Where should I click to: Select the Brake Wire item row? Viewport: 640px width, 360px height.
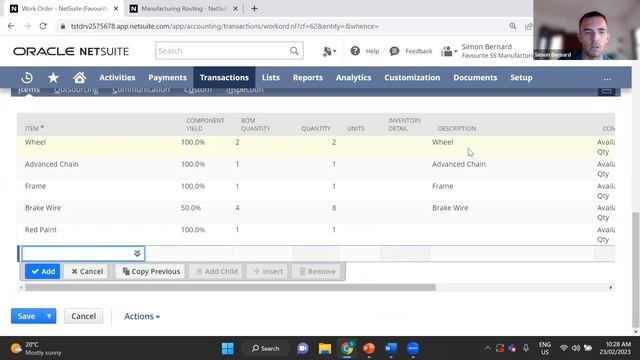316,212
